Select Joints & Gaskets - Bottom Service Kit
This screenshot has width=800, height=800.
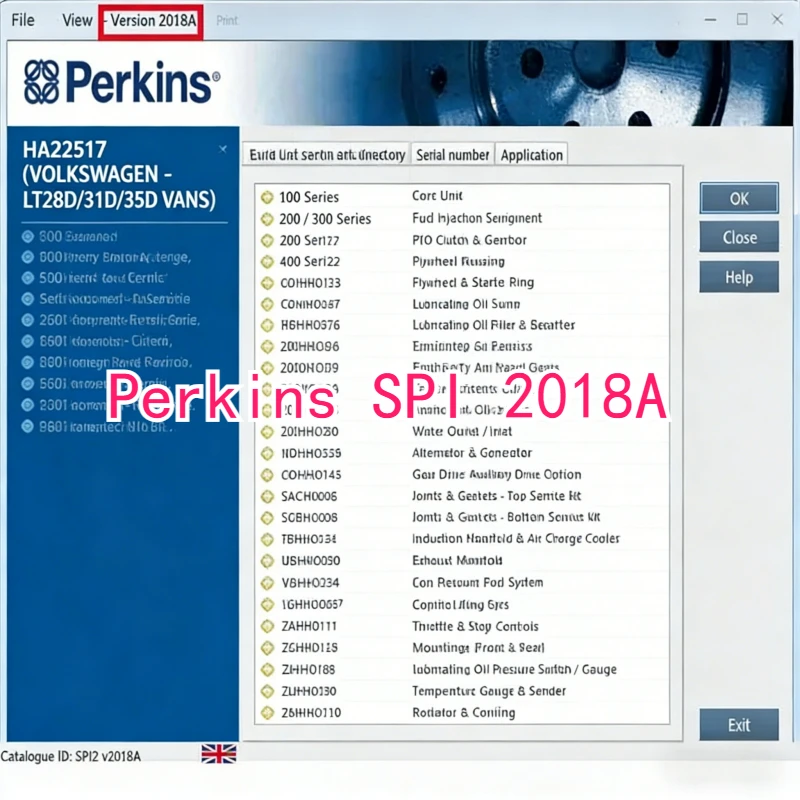(x=506, y=517)
